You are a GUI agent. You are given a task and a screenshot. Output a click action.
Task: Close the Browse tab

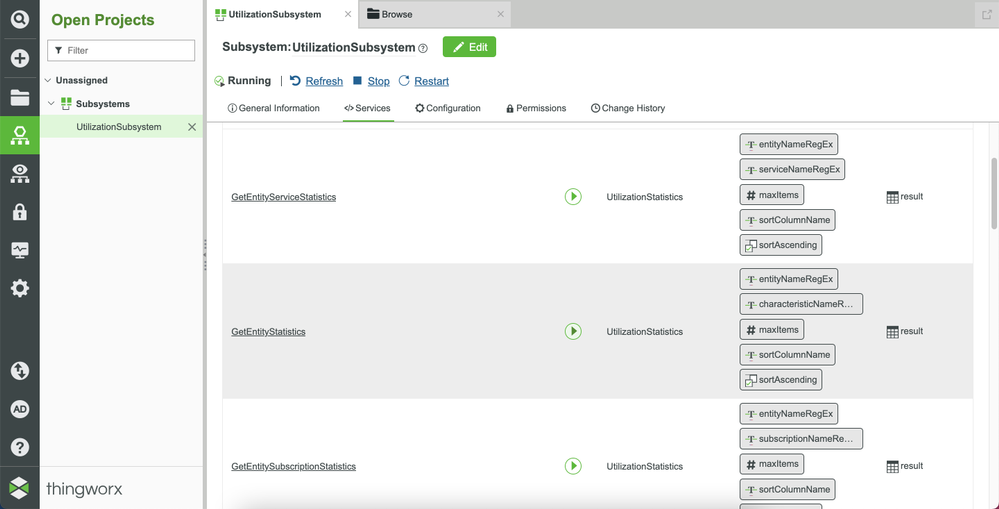click(x=500, y=14)
